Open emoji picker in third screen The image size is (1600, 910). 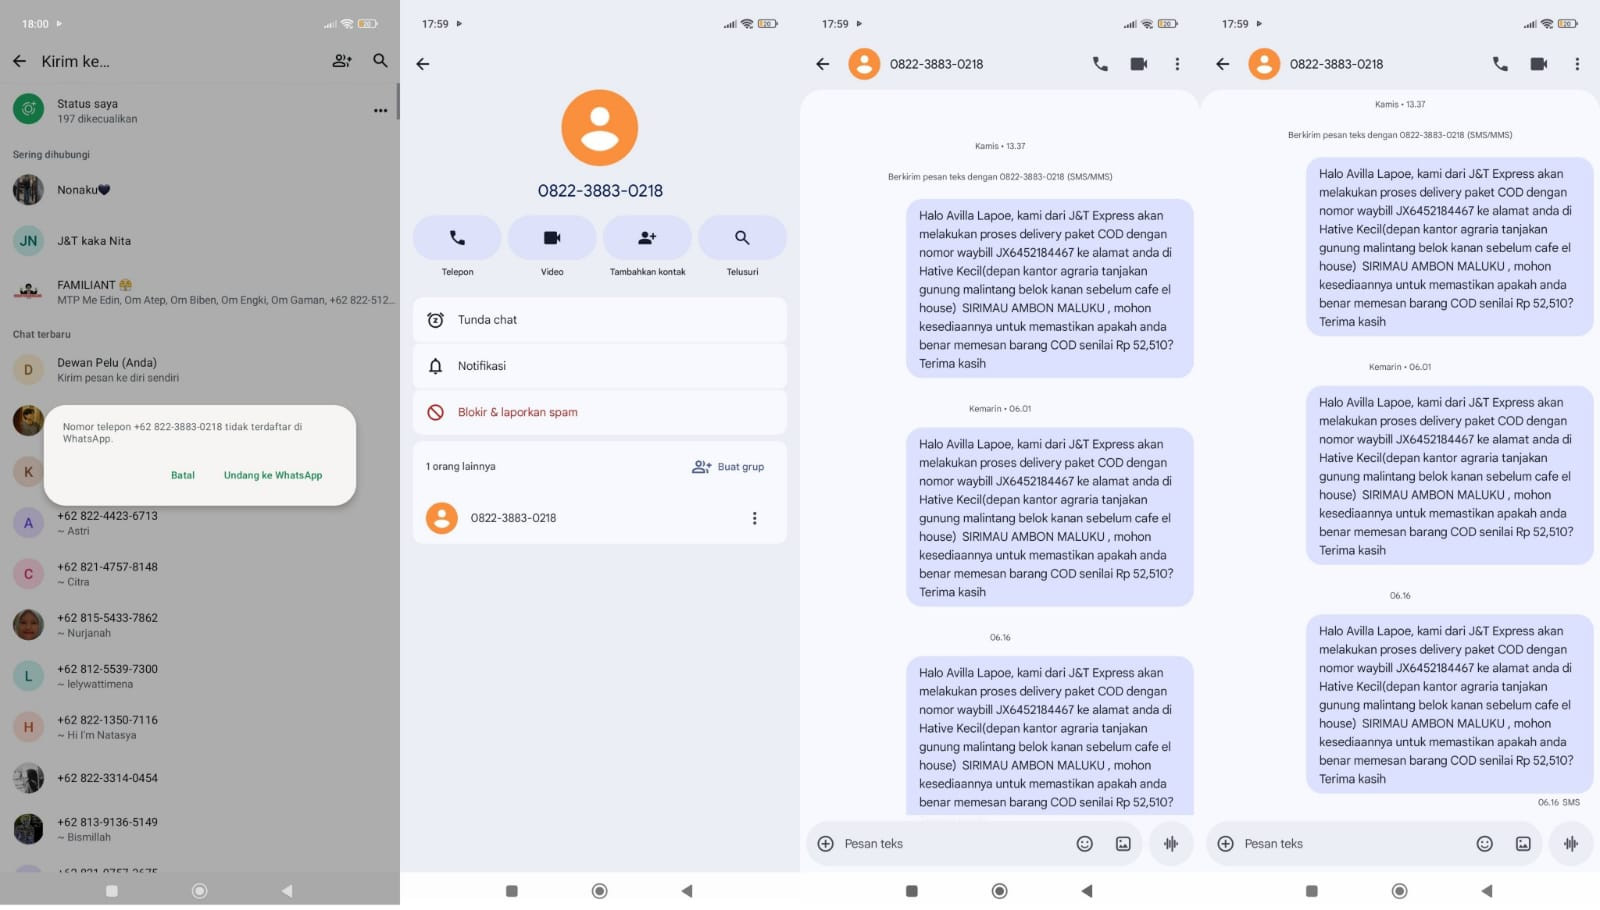(1084, 844)
